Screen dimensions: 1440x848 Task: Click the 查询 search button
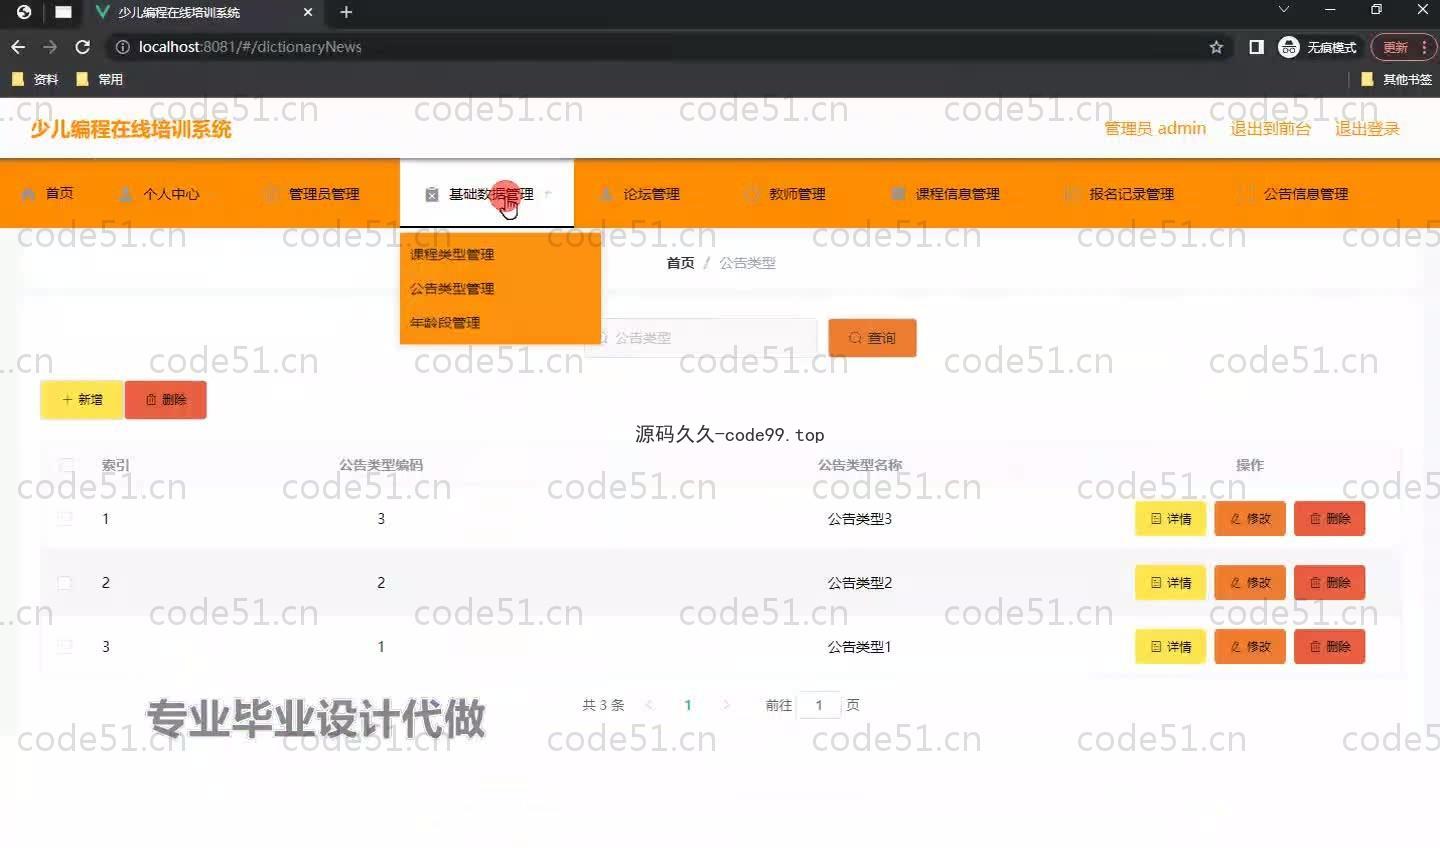coord(872,338)
